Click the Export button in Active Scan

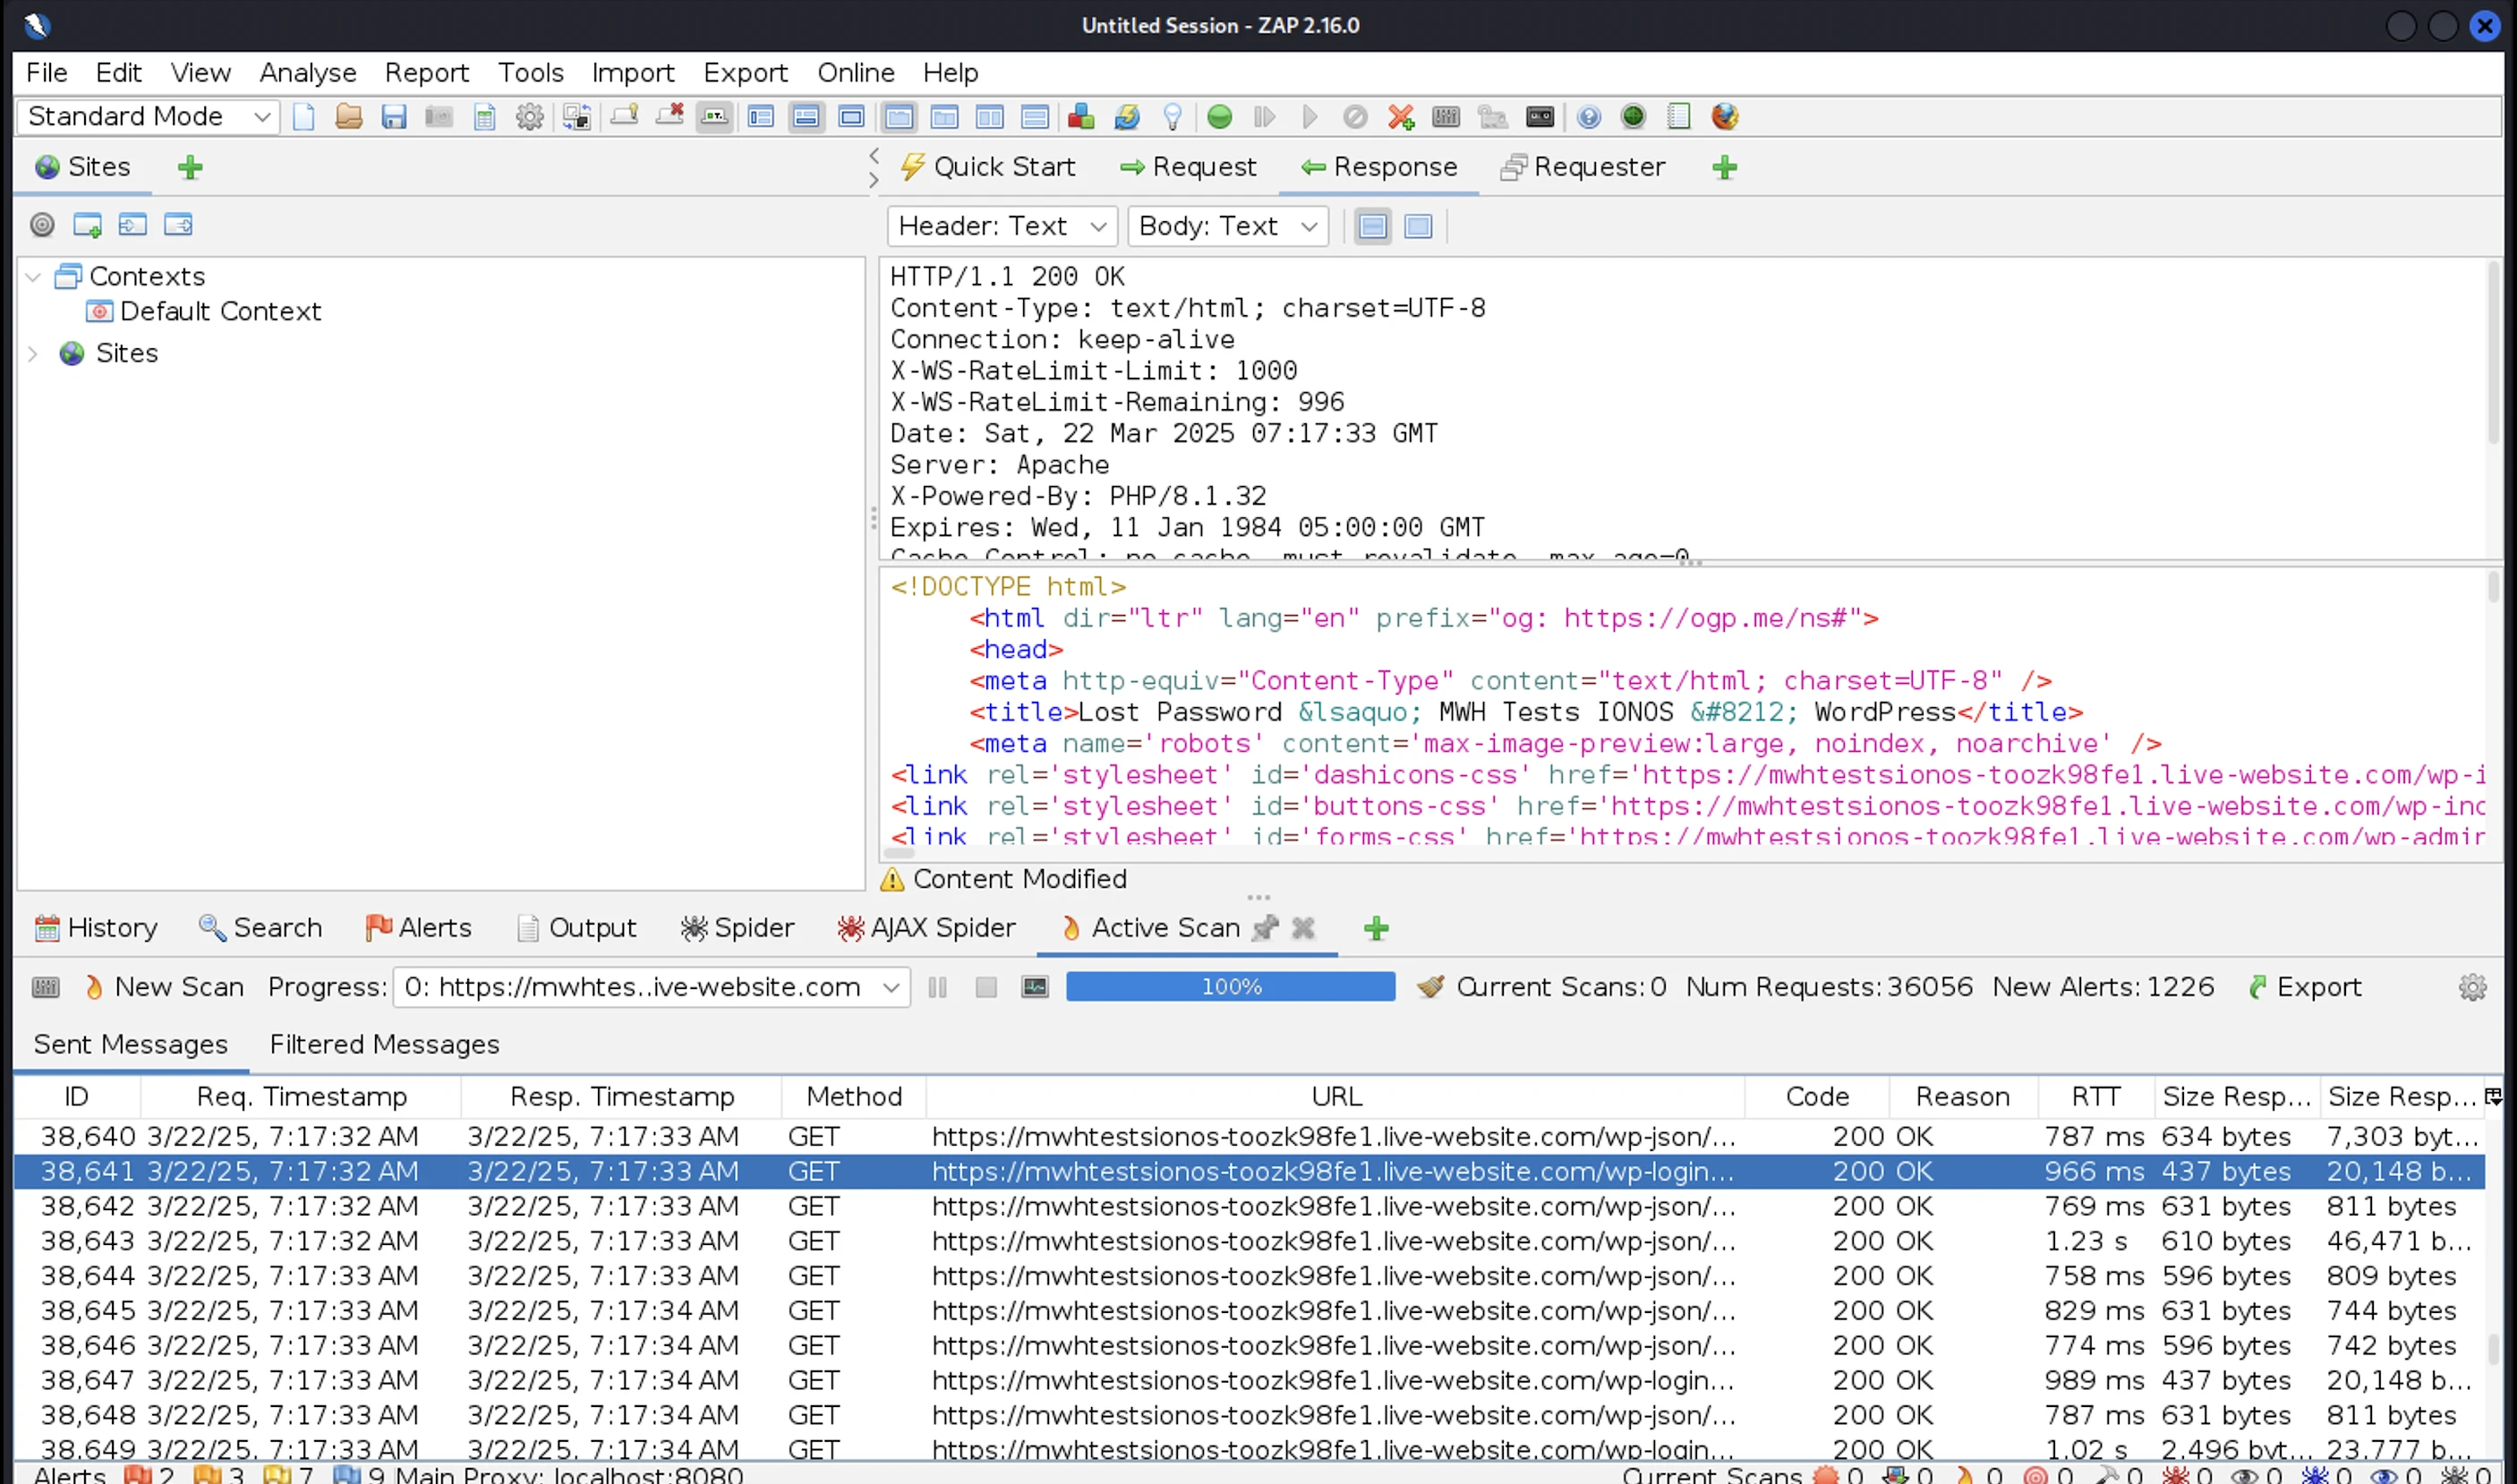(2304, 987)
